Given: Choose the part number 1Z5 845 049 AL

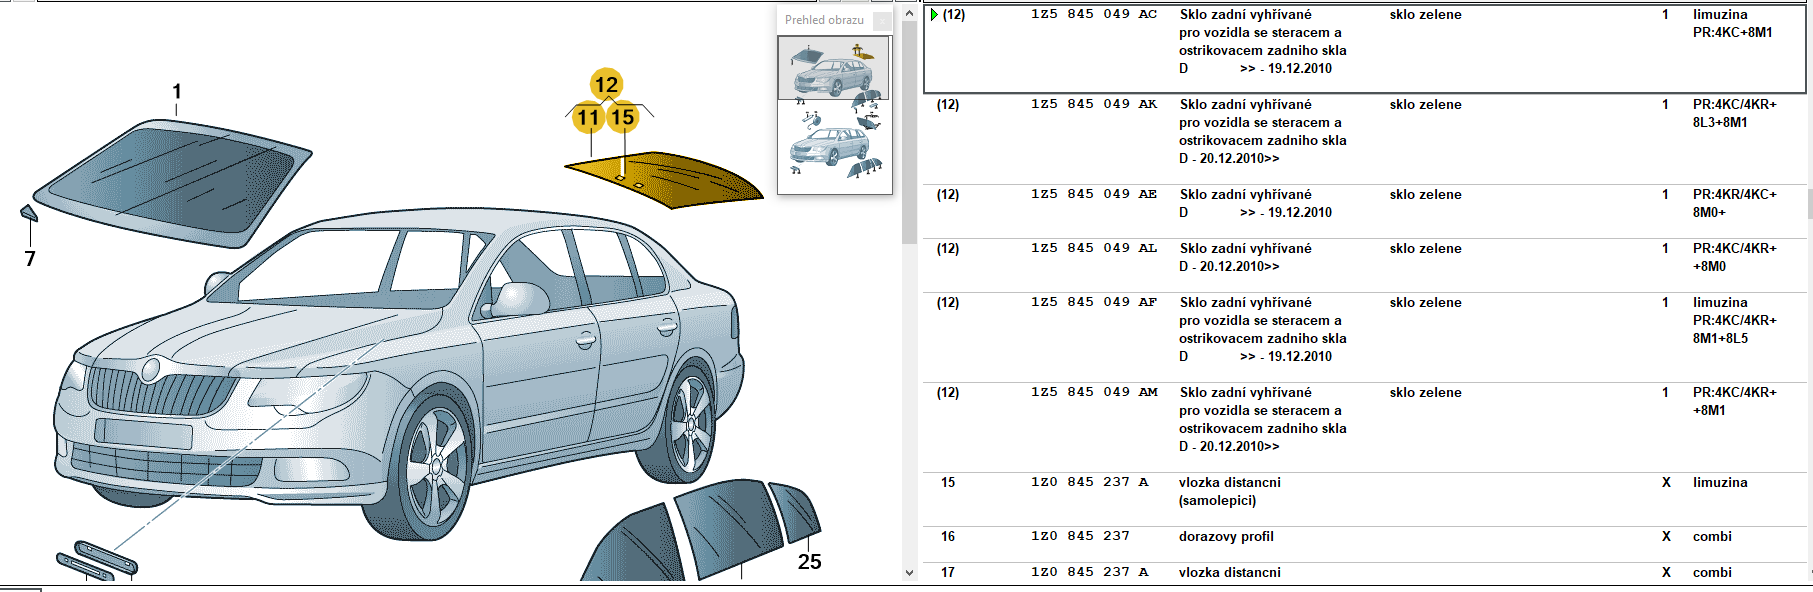Looking at the screenshot, I should click(1094, 249).
